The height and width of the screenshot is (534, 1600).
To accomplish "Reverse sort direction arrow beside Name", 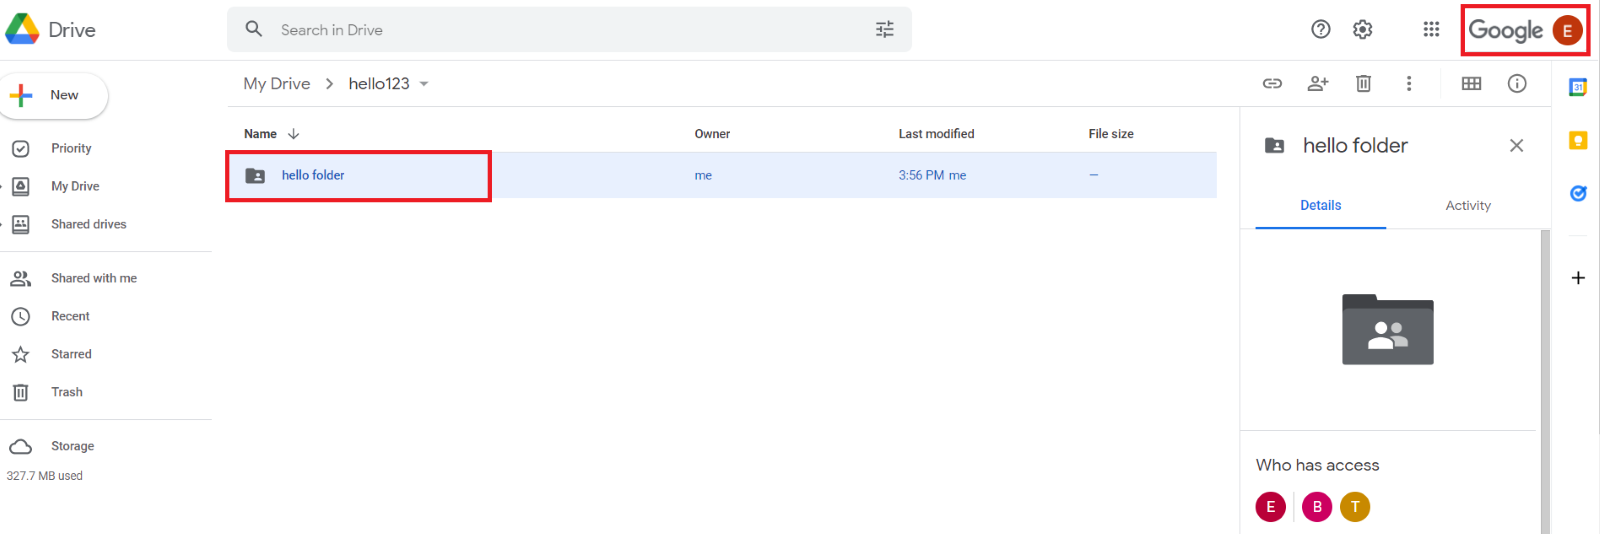I will click(x=293, y=134).
